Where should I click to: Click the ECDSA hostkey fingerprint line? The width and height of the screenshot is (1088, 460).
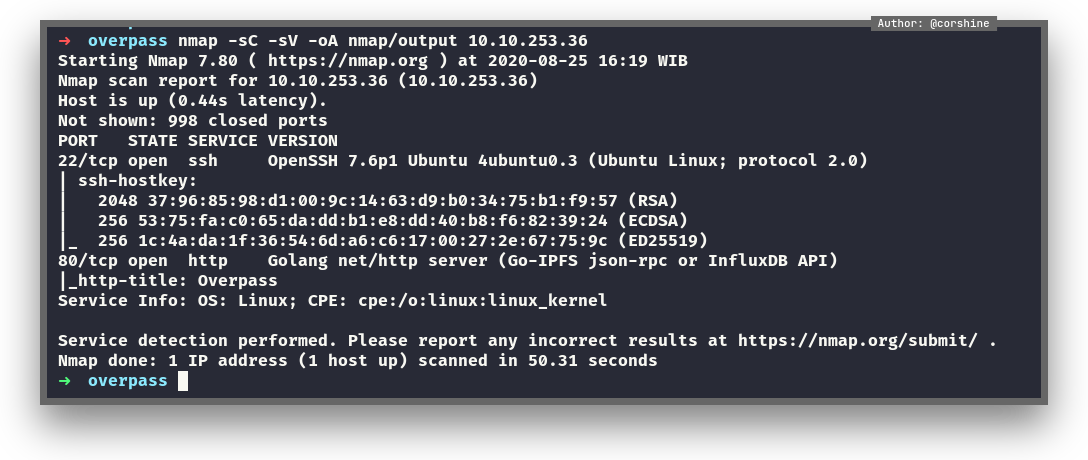[392, 221]
